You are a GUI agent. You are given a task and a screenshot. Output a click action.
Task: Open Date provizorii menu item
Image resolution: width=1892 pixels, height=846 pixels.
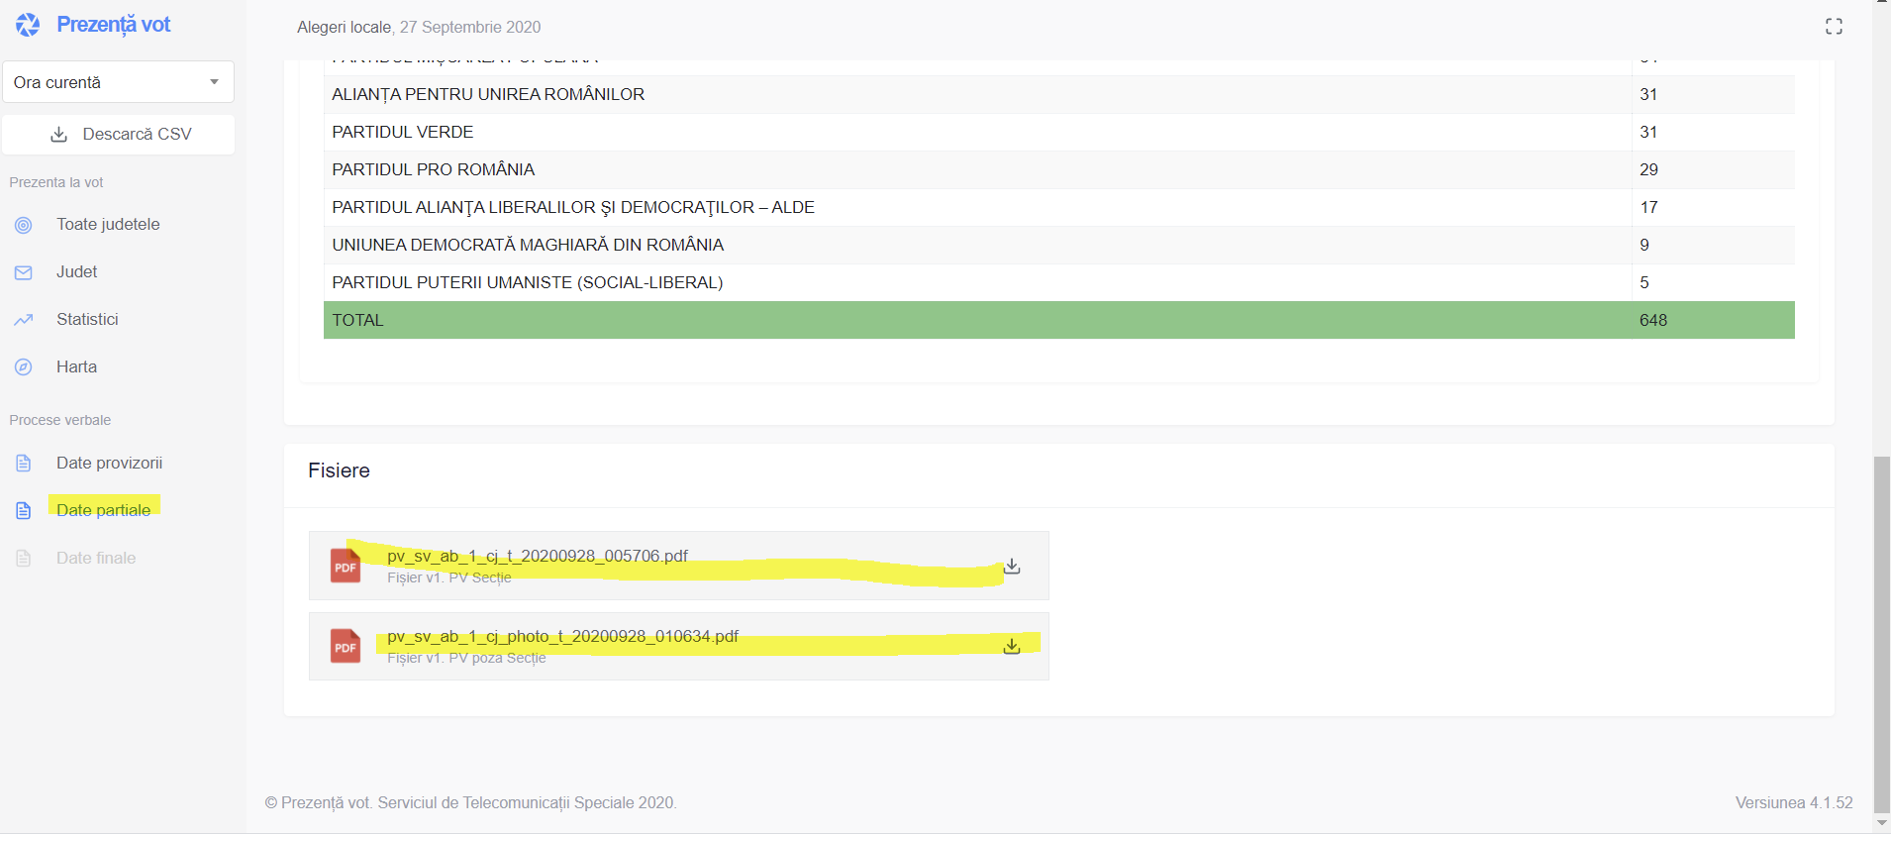click(x=109, y=463)
